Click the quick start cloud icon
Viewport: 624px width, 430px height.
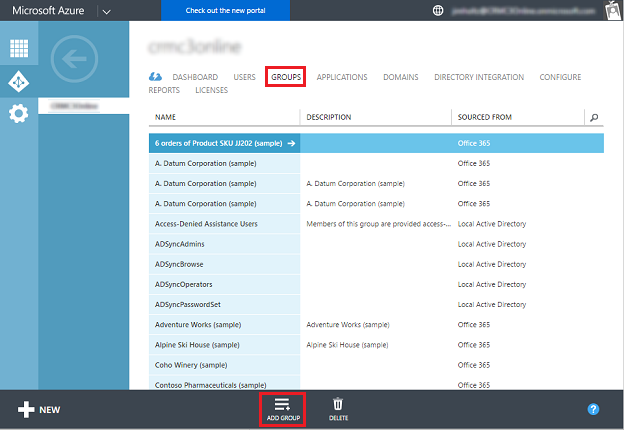(x=156, y=77)
